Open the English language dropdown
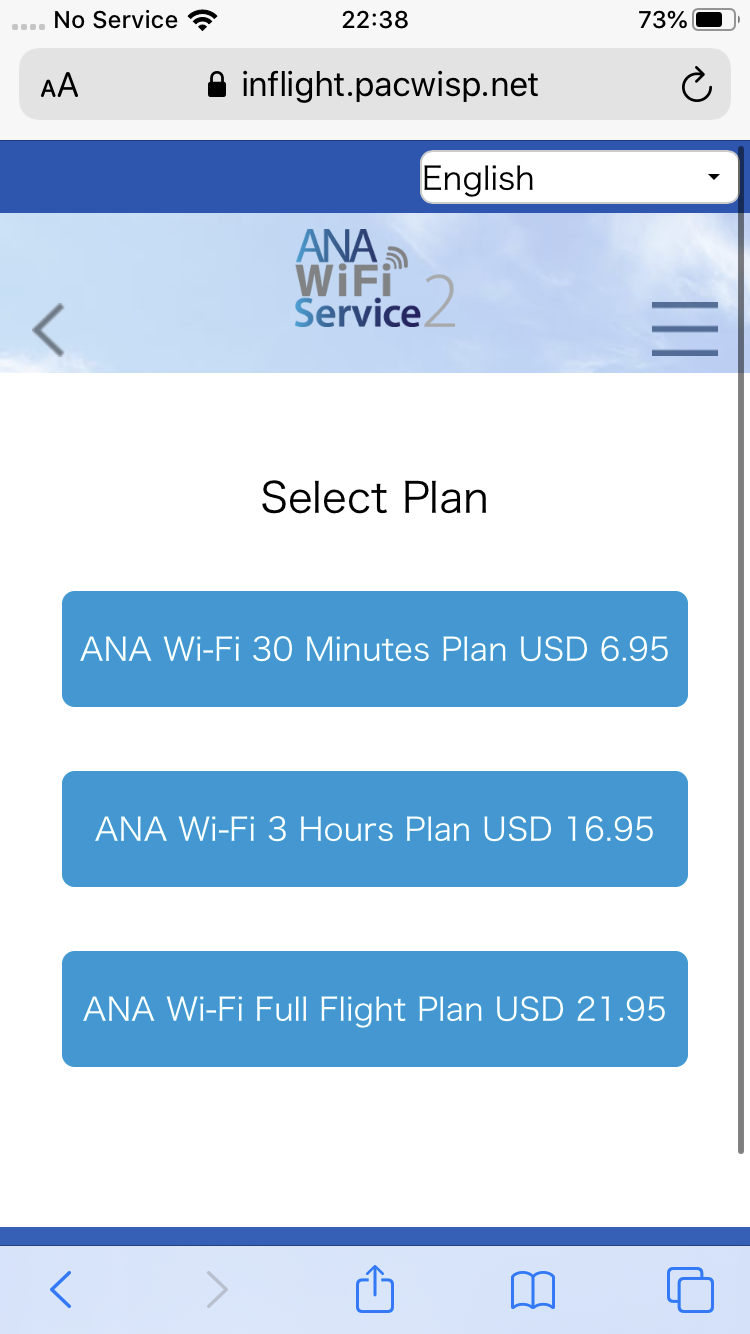Viewport: 750px width, 1334px height. point(579,178)
